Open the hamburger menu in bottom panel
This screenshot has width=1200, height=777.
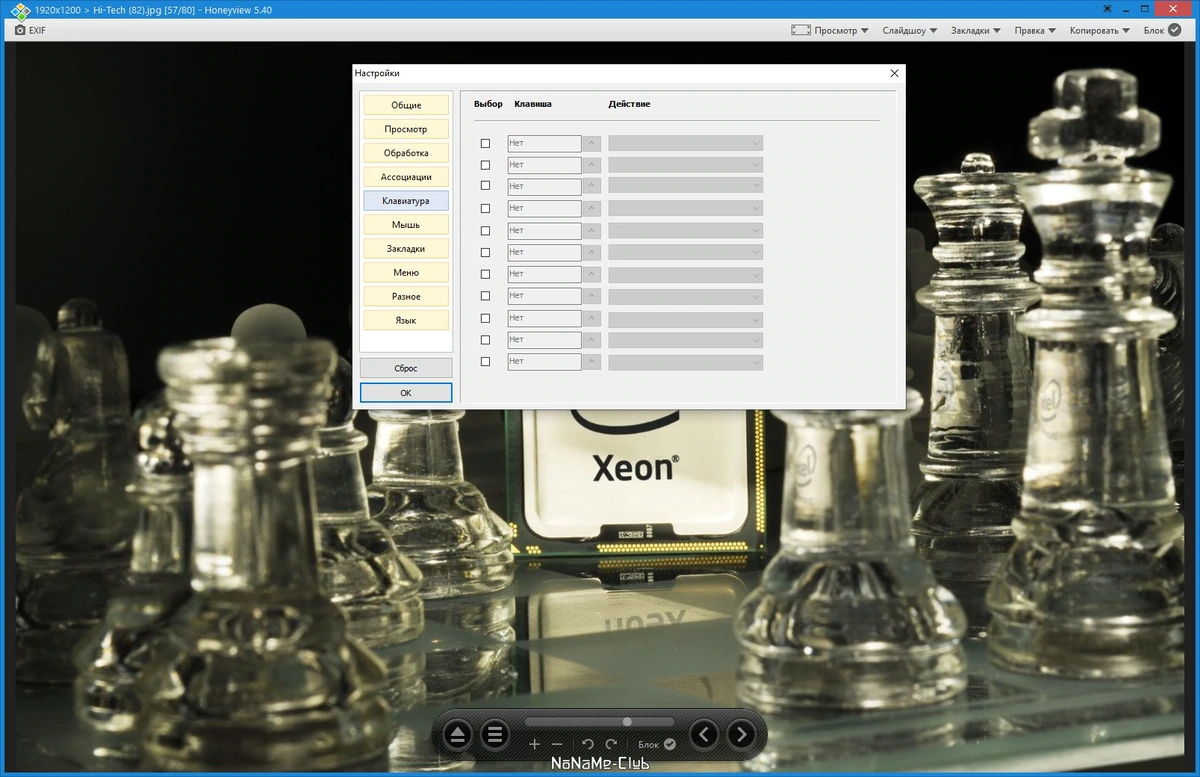[494, 735]
